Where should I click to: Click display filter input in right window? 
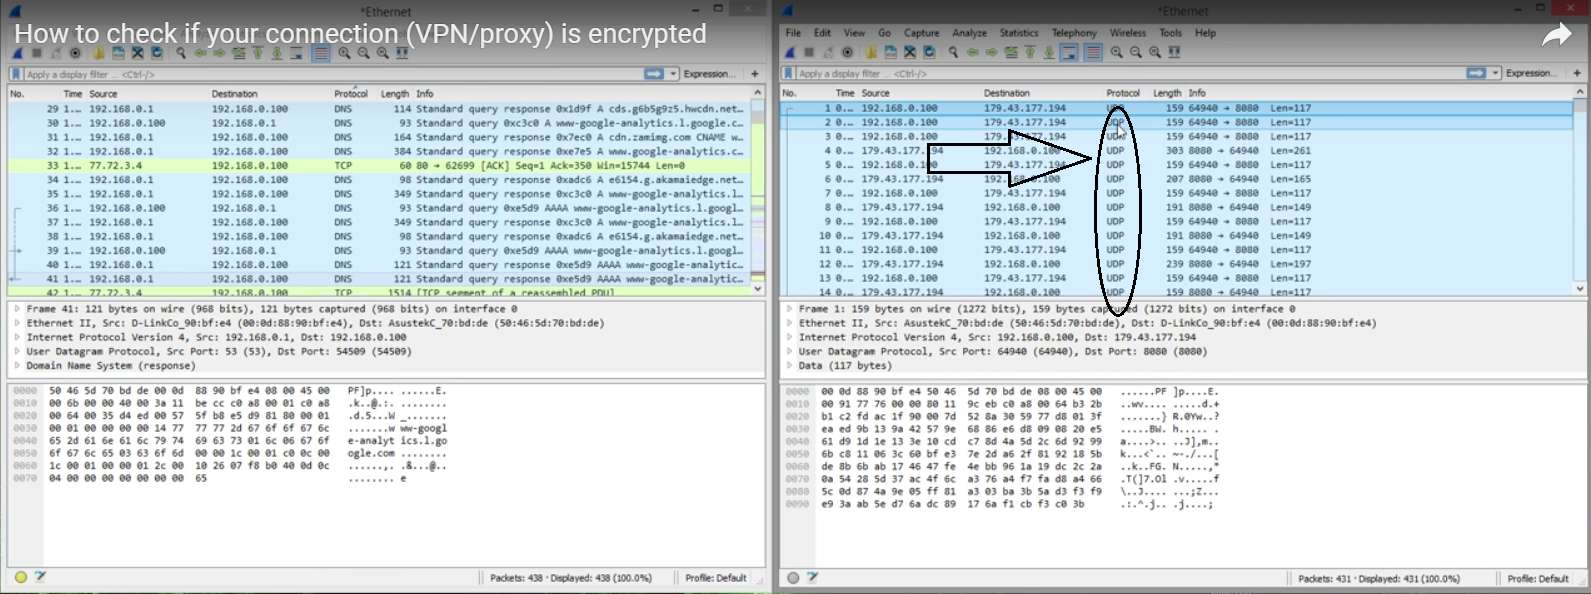(x=1130, y=73)
